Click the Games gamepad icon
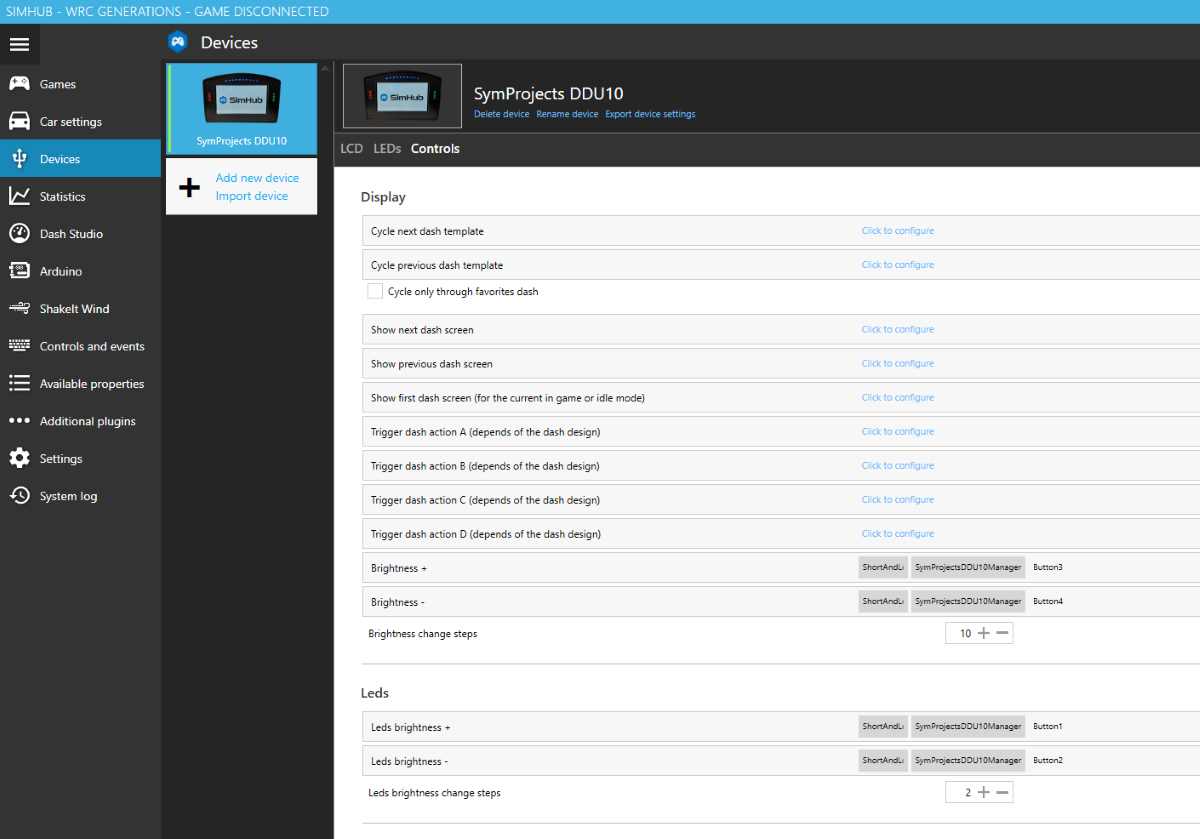The image size is (1200, 839). pos(19,84)
